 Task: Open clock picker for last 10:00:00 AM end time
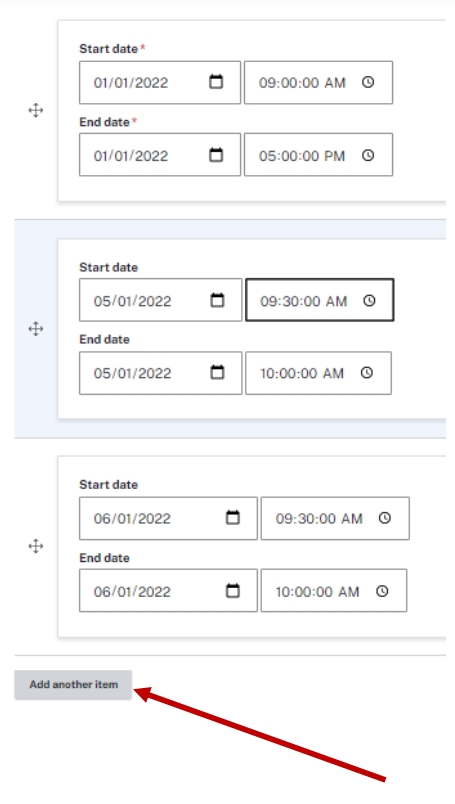pos(382,591)
